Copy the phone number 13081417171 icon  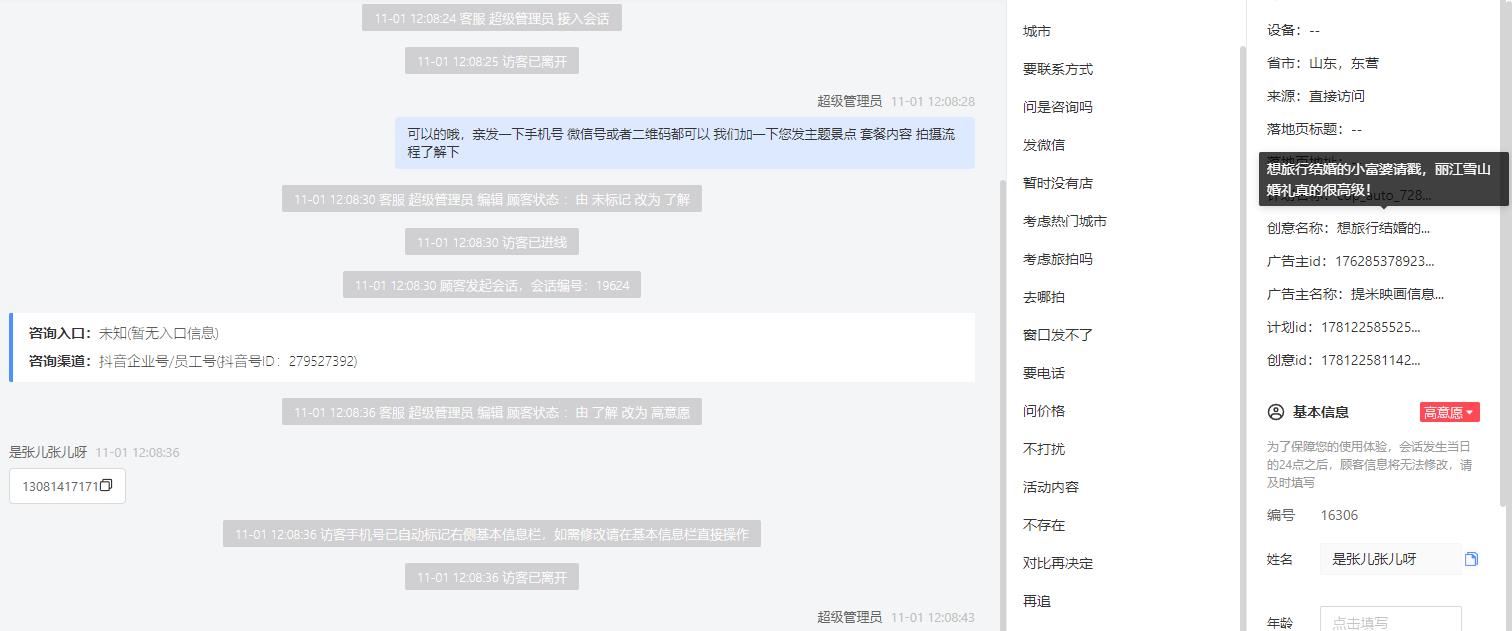tap(106, 486)
